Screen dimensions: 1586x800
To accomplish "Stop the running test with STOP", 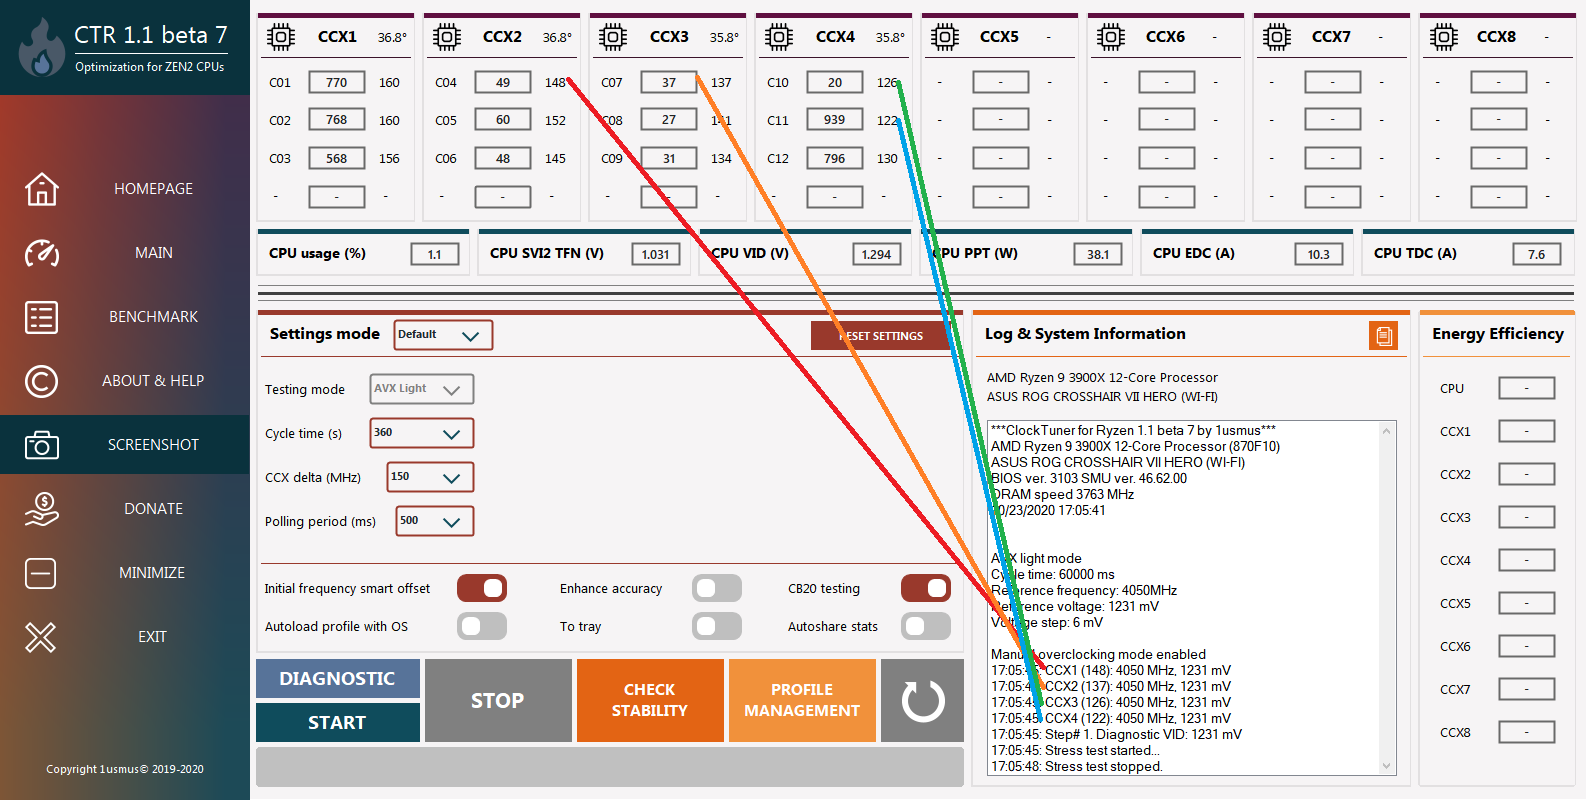I will pyautogui.click(x=498, y=701).
